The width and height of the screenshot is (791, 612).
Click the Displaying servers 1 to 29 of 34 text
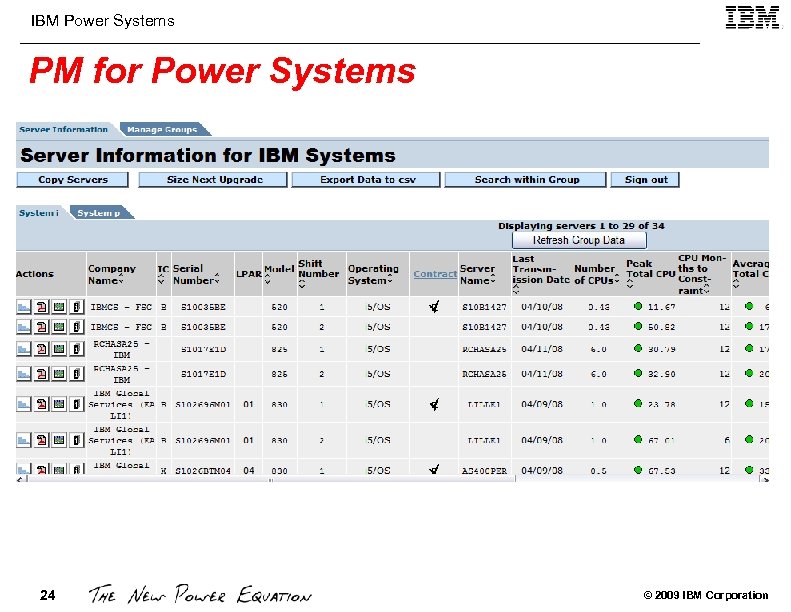[581, 226]
